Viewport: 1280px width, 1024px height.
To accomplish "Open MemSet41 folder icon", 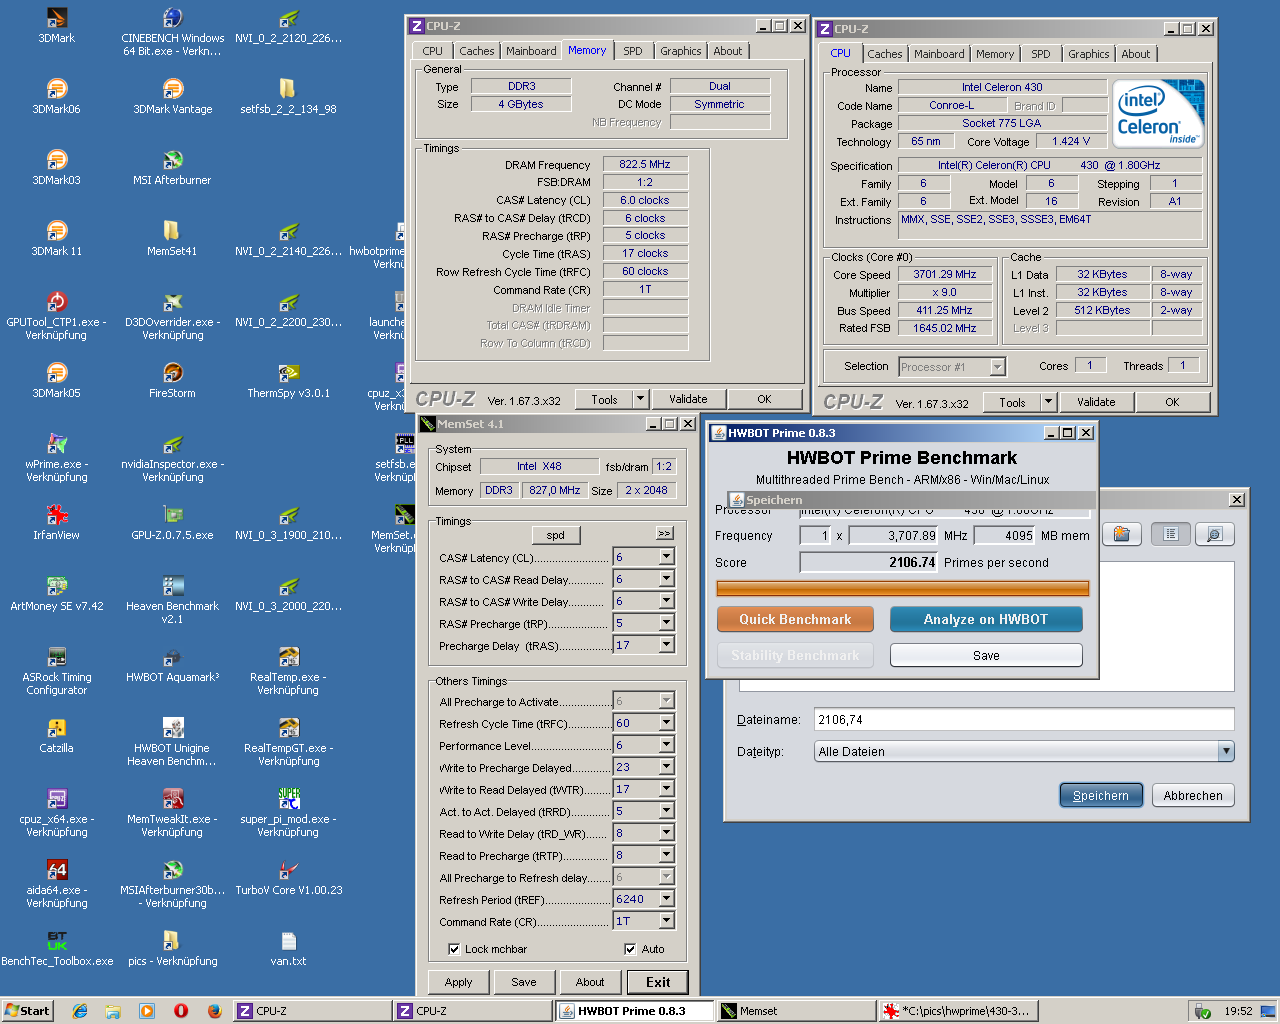I will [172, 239].
